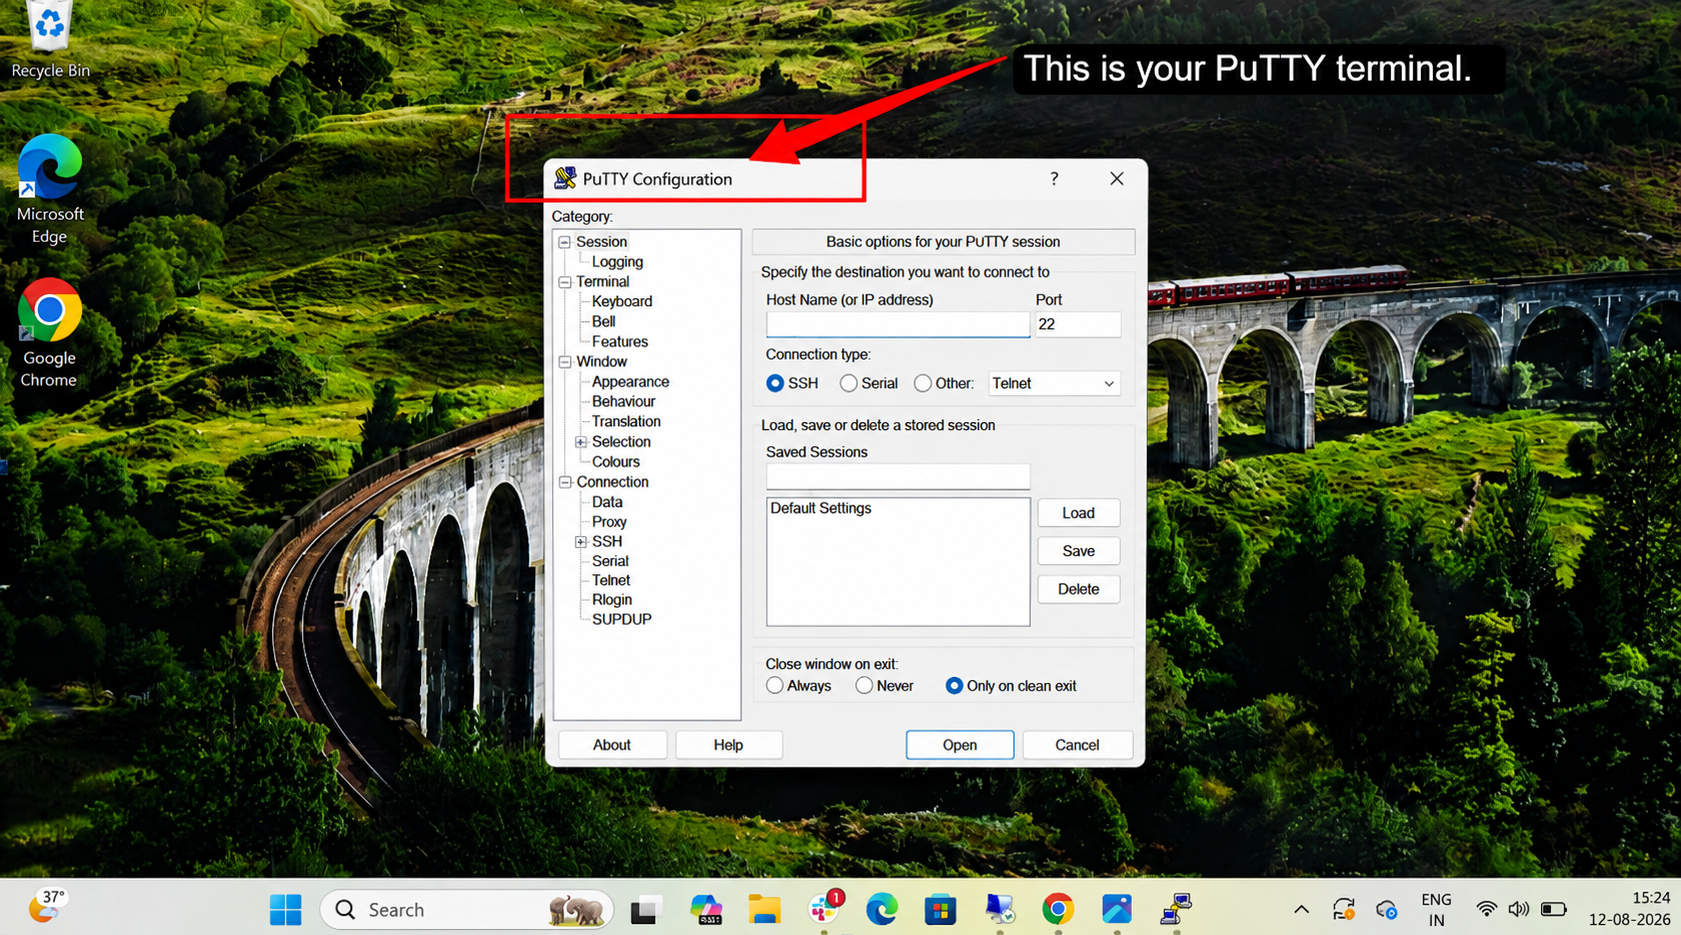Open Proxy category
The image size is (1681, 935).
tap(609, 522)
